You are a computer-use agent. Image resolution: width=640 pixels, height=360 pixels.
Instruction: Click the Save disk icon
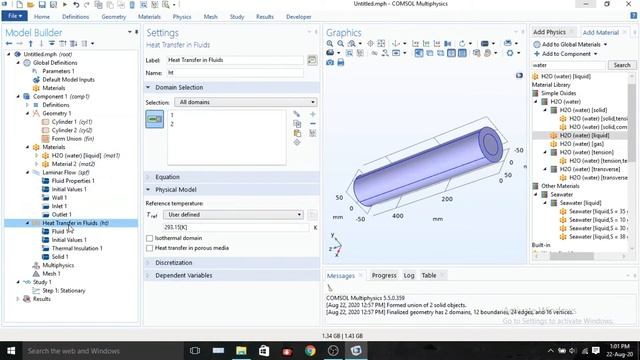pos(42,4)
